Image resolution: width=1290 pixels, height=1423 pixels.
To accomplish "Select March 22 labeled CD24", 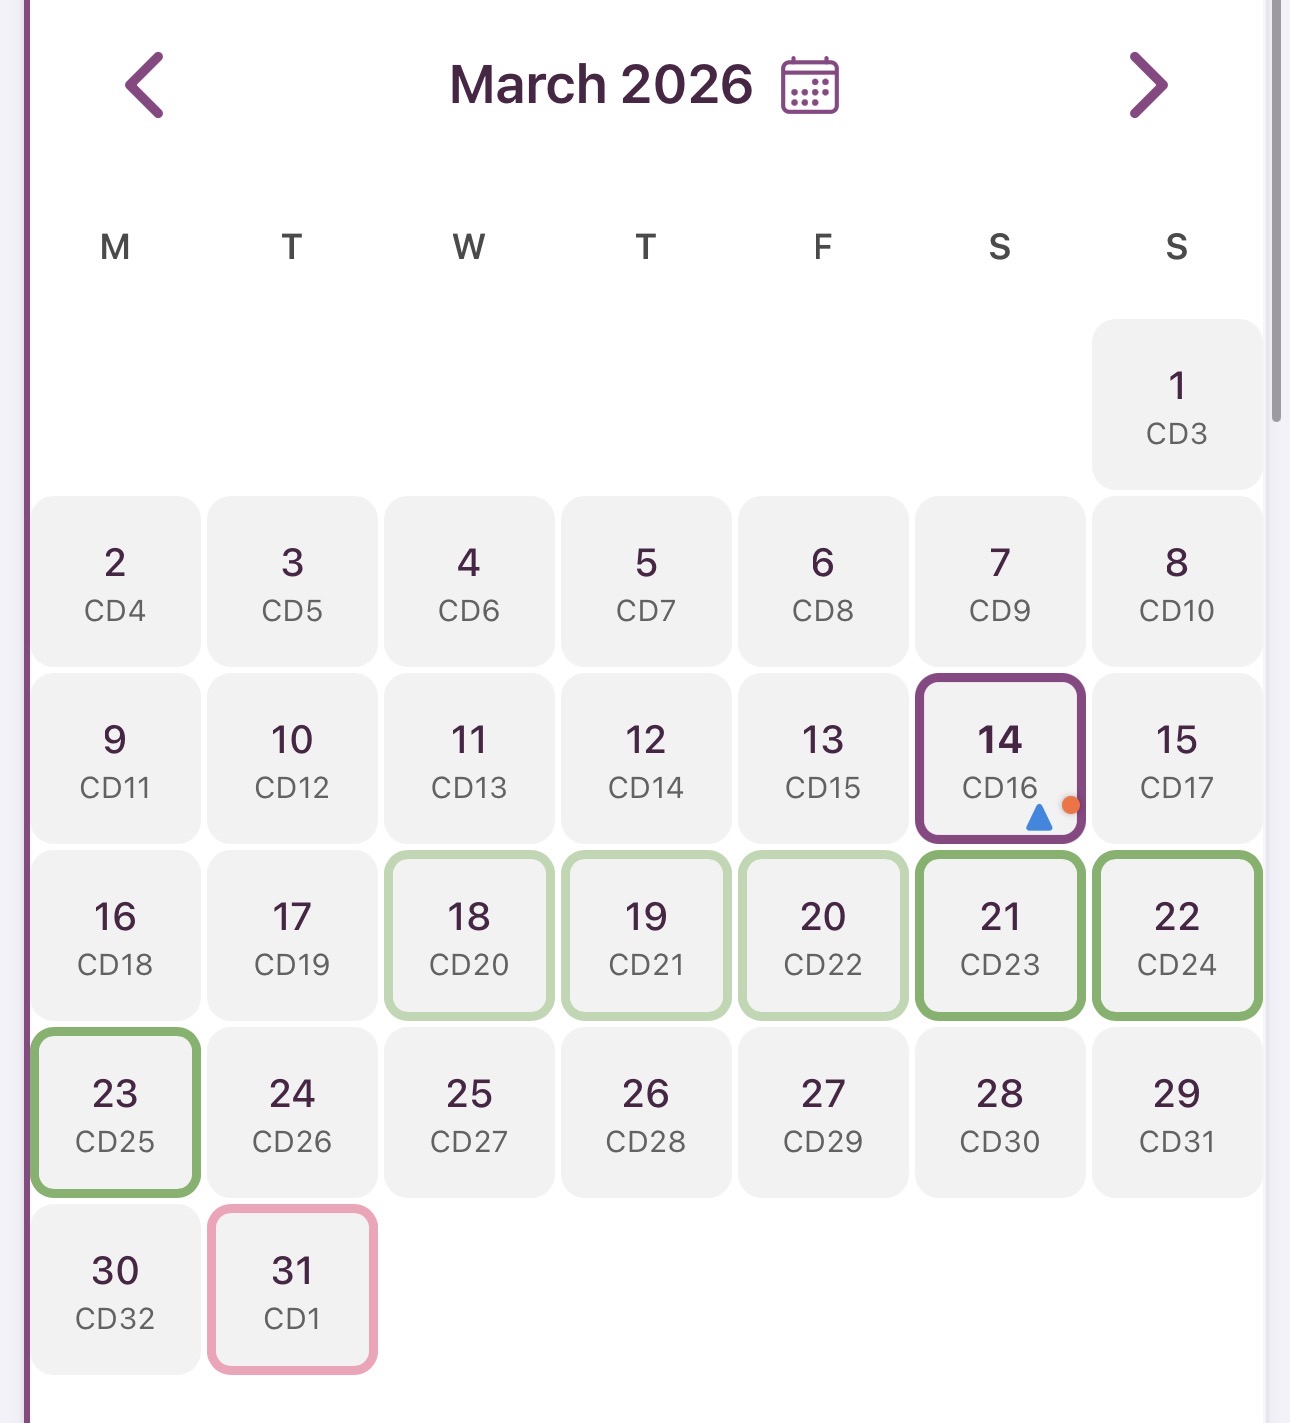I will coord(1176,935).
